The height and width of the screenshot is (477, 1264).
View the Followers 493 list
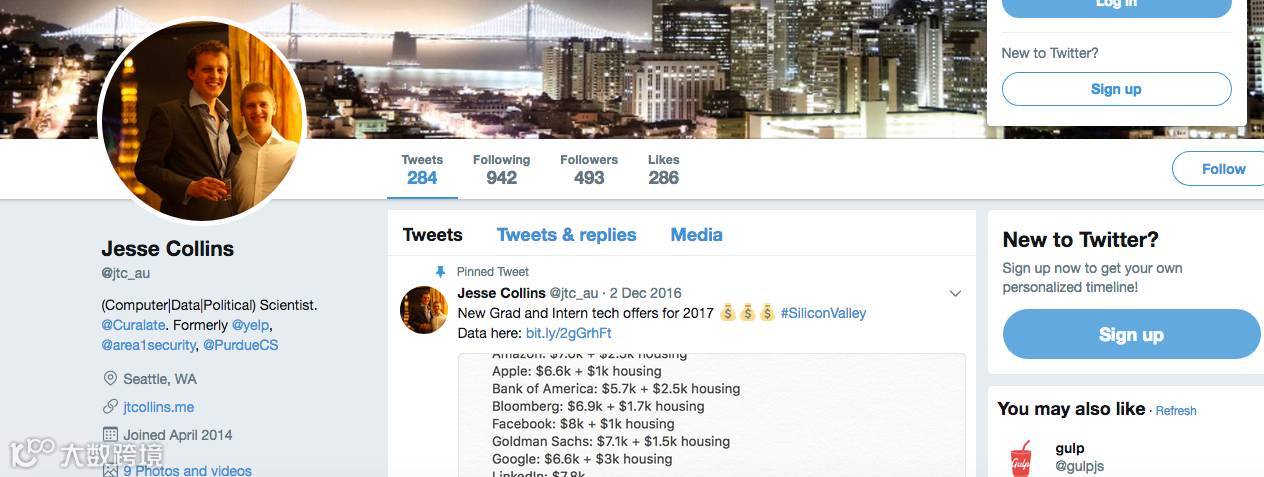coord(589,170)
